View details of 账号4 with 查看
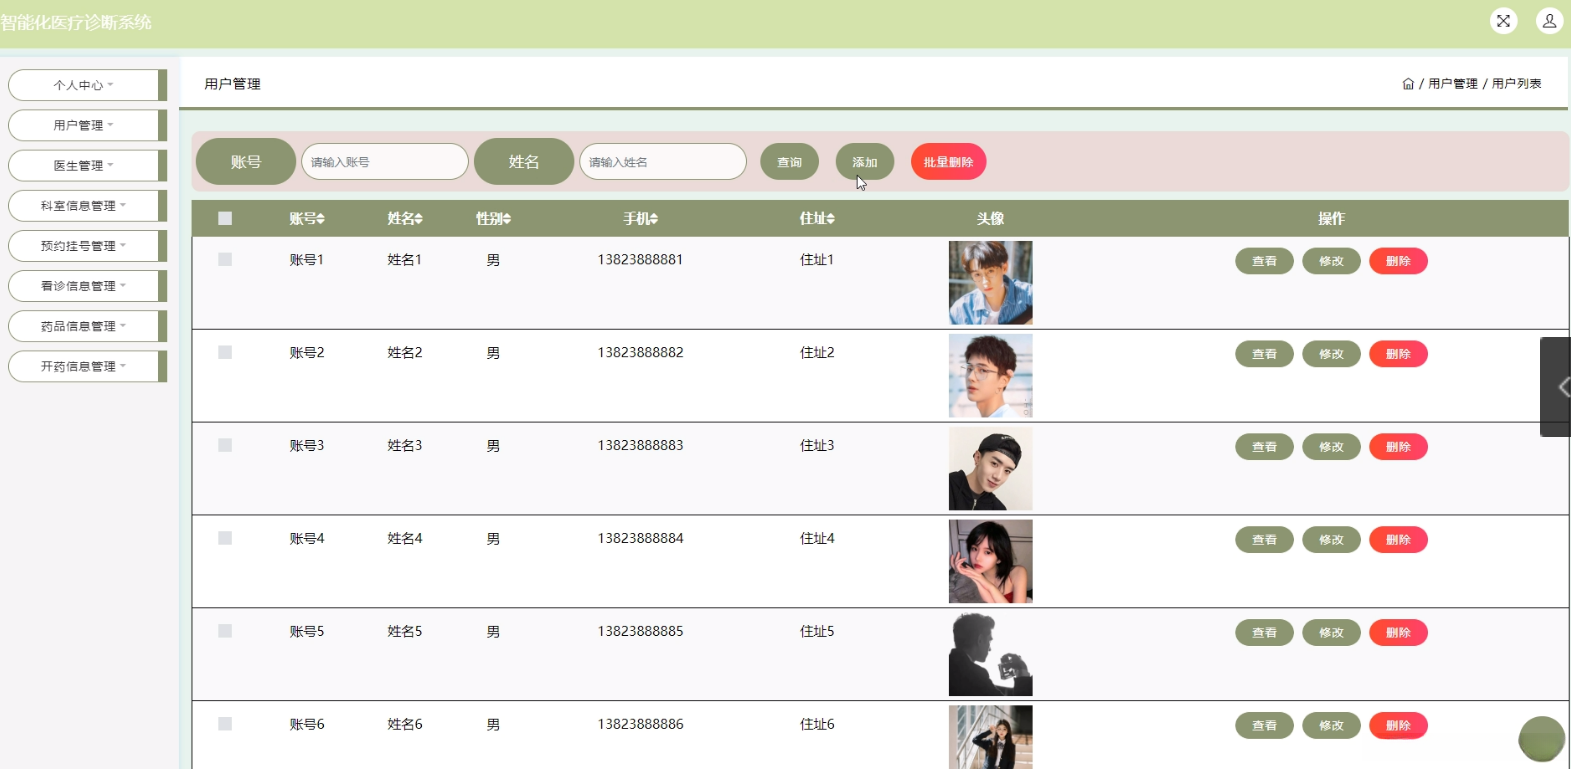 click(x=1265, y=540)
